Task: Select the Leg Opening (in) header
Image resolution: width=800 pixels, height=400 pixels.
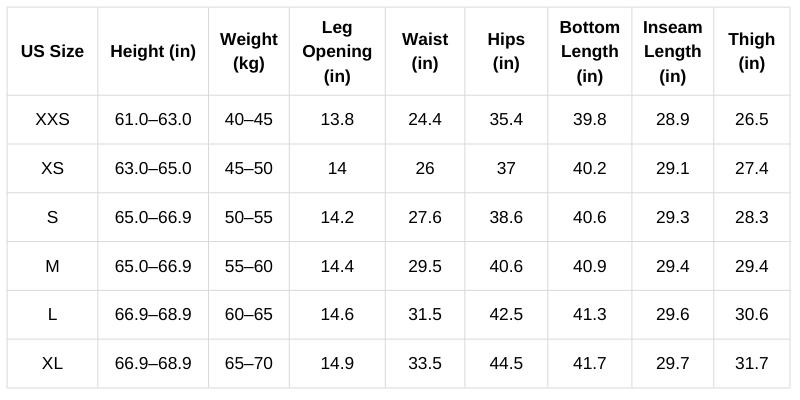Action: click(337, 52)
